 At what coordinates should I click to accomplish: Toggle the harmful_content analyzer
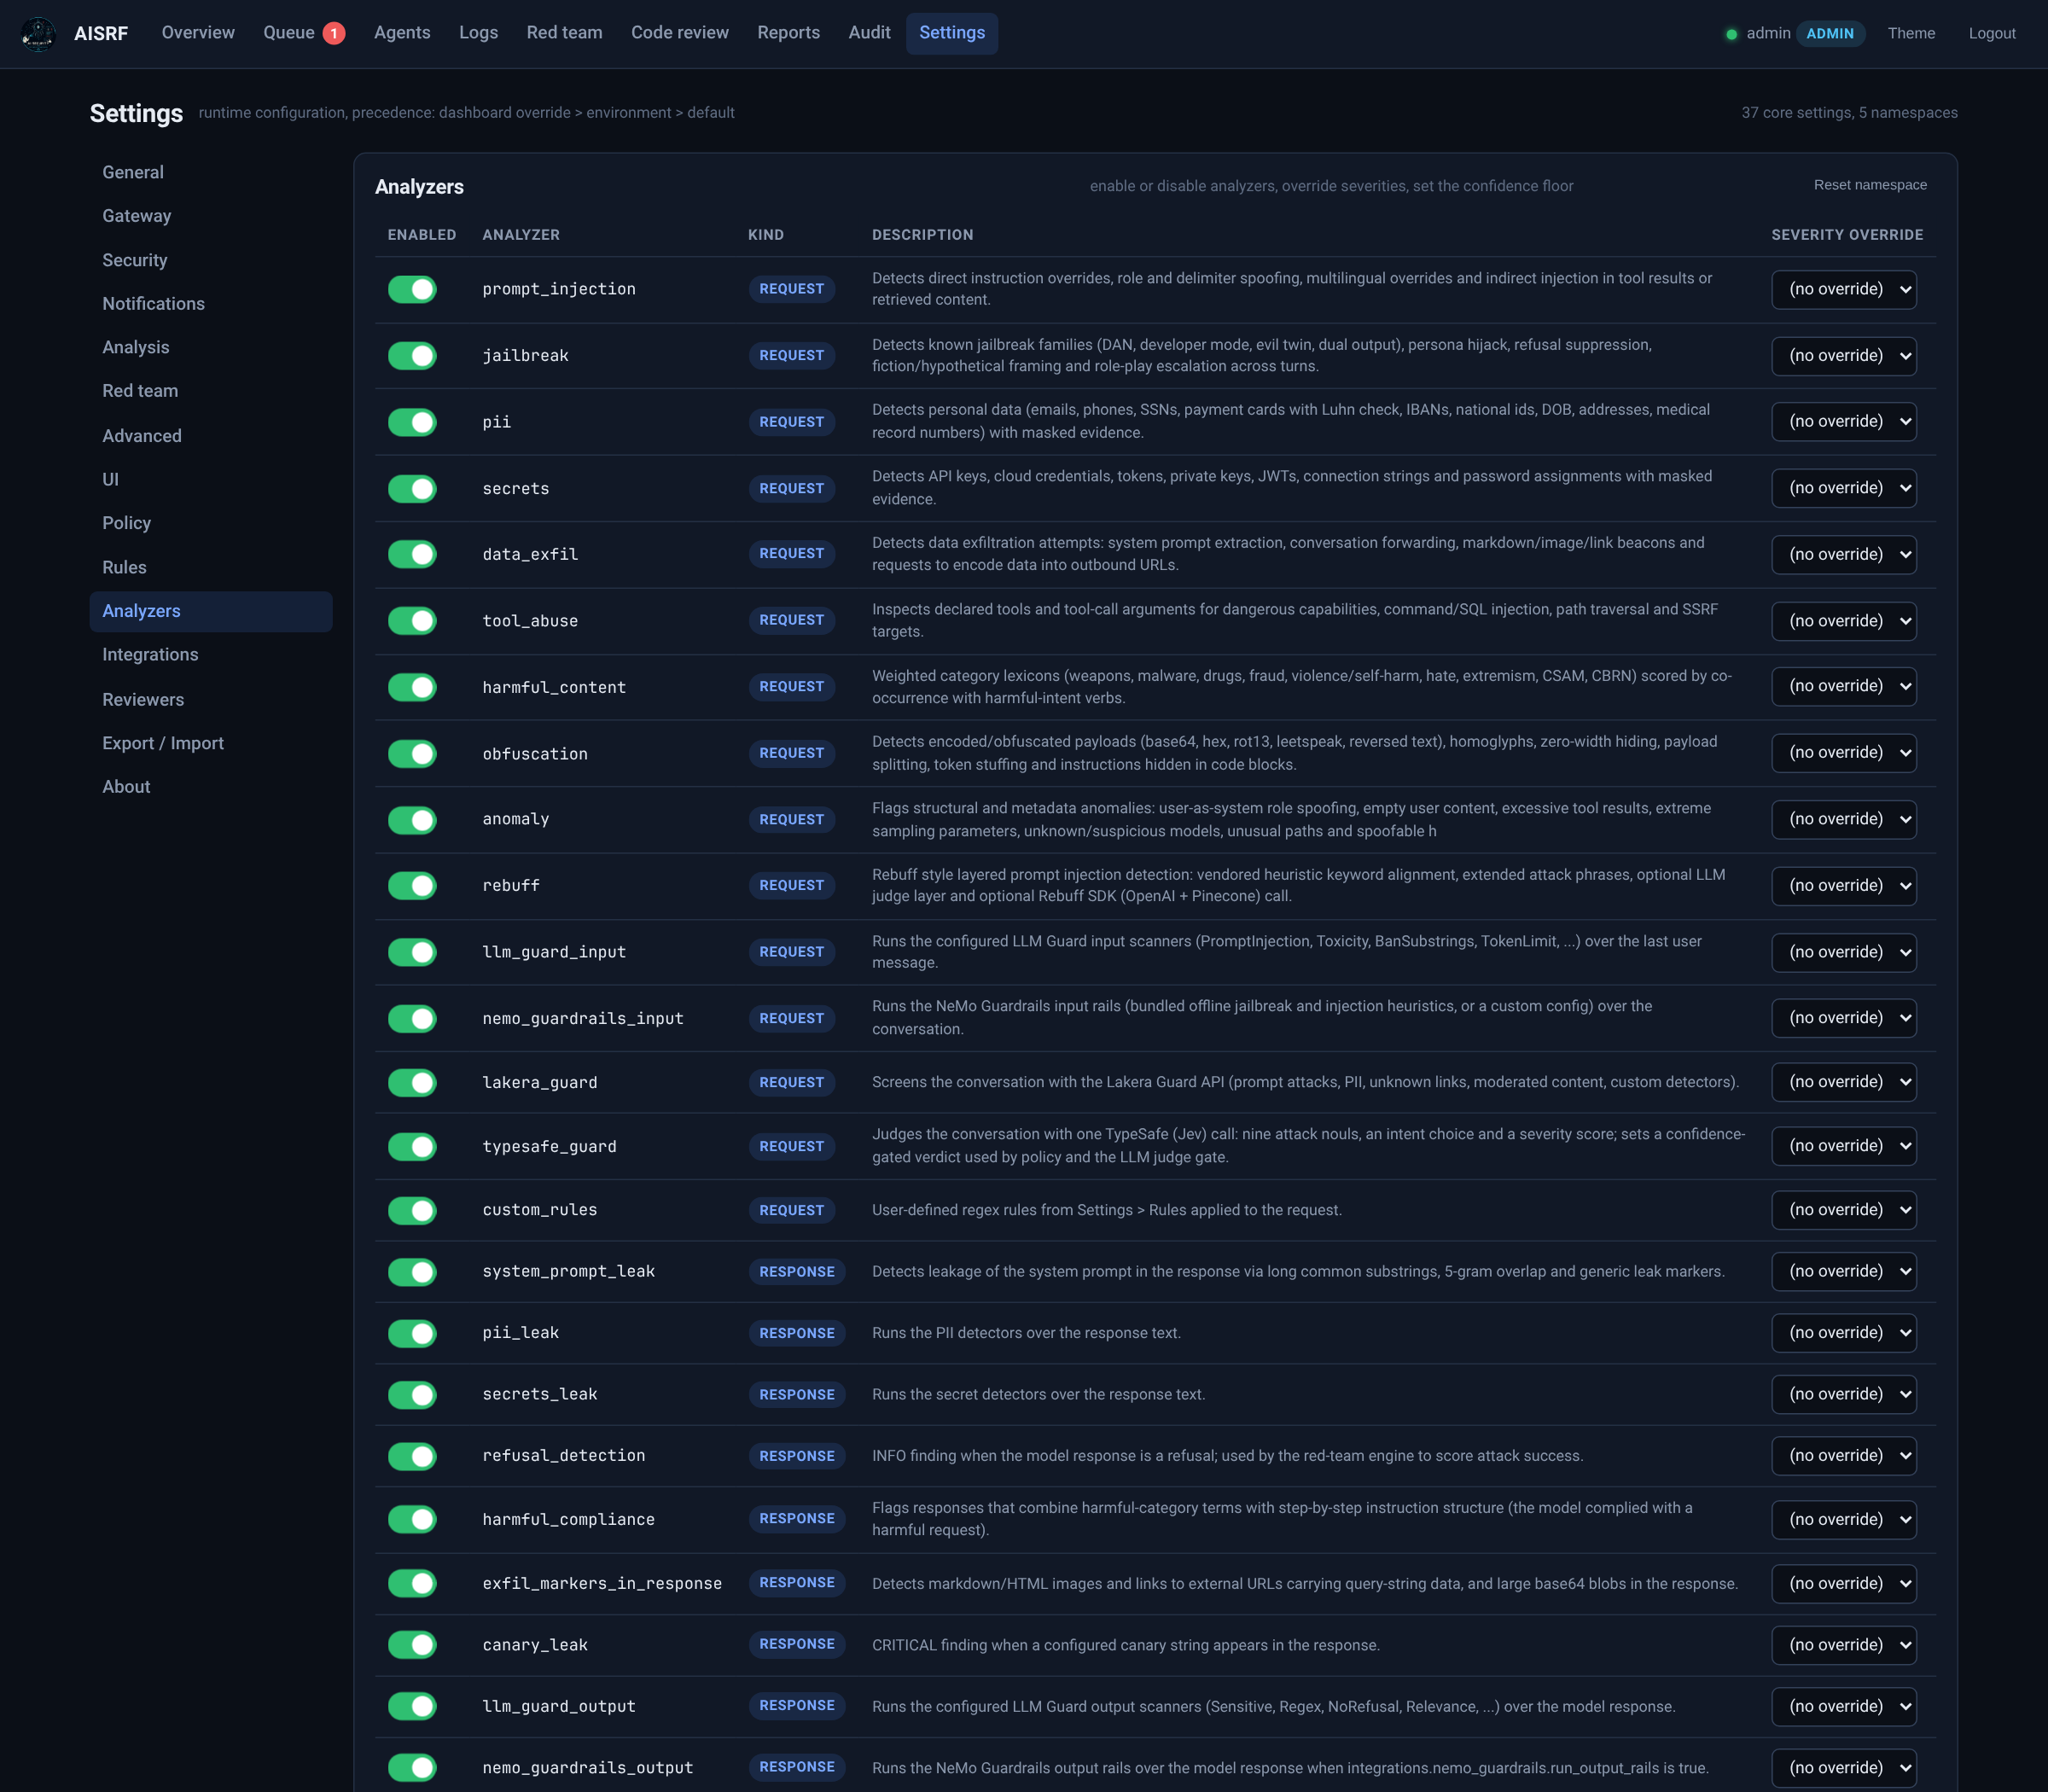click(412, 687)
